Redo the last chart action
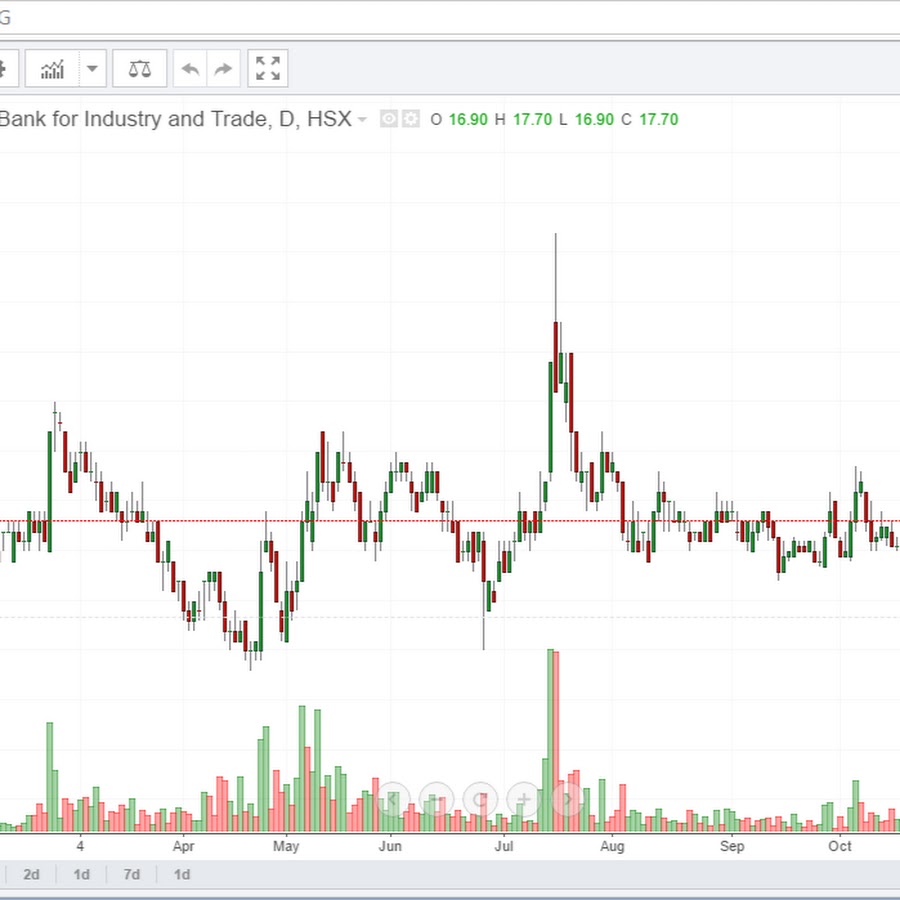 click(x=224, y=69)
